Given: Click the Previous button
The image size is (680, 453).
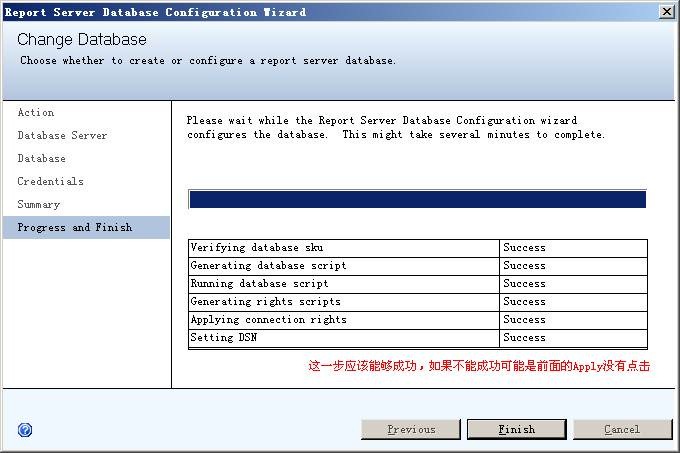Looking at the screenshot, I should (411, 429).
